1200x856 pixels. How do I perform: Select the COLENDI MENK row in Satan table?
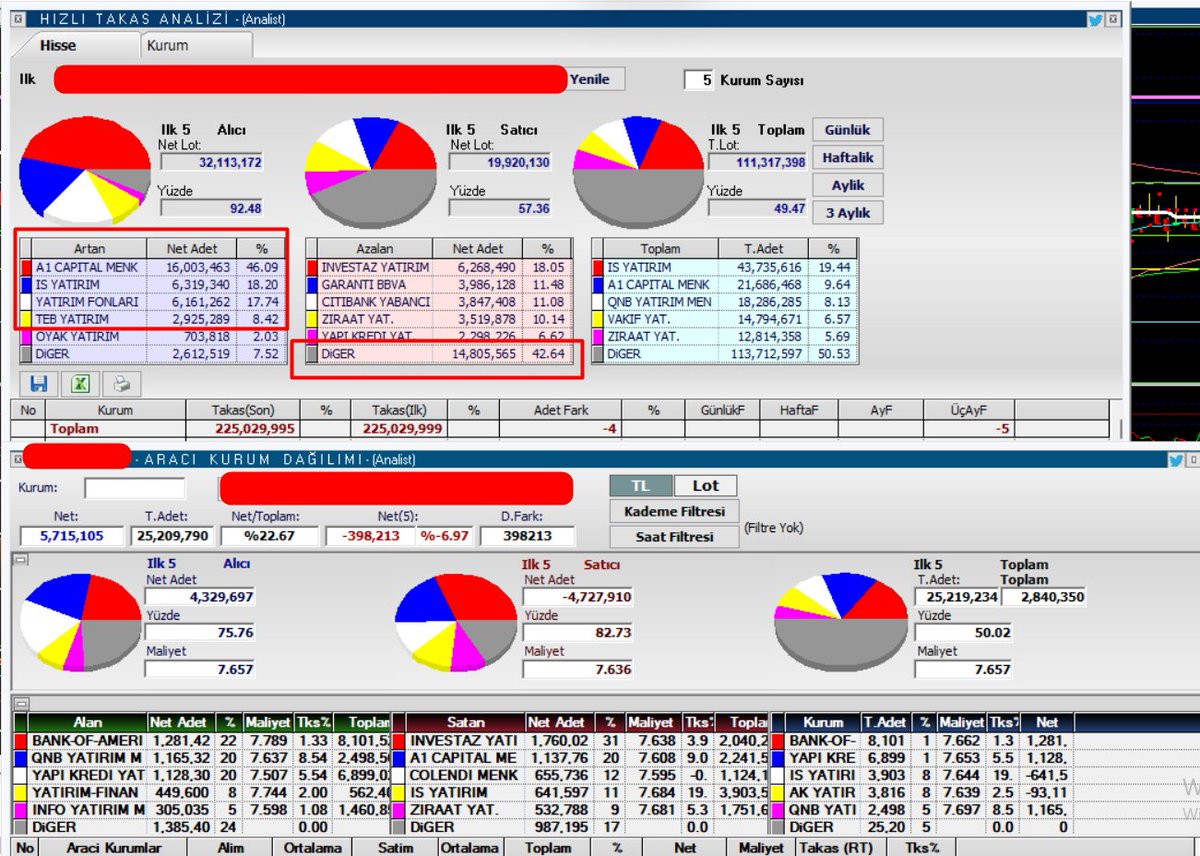(582, 774)
